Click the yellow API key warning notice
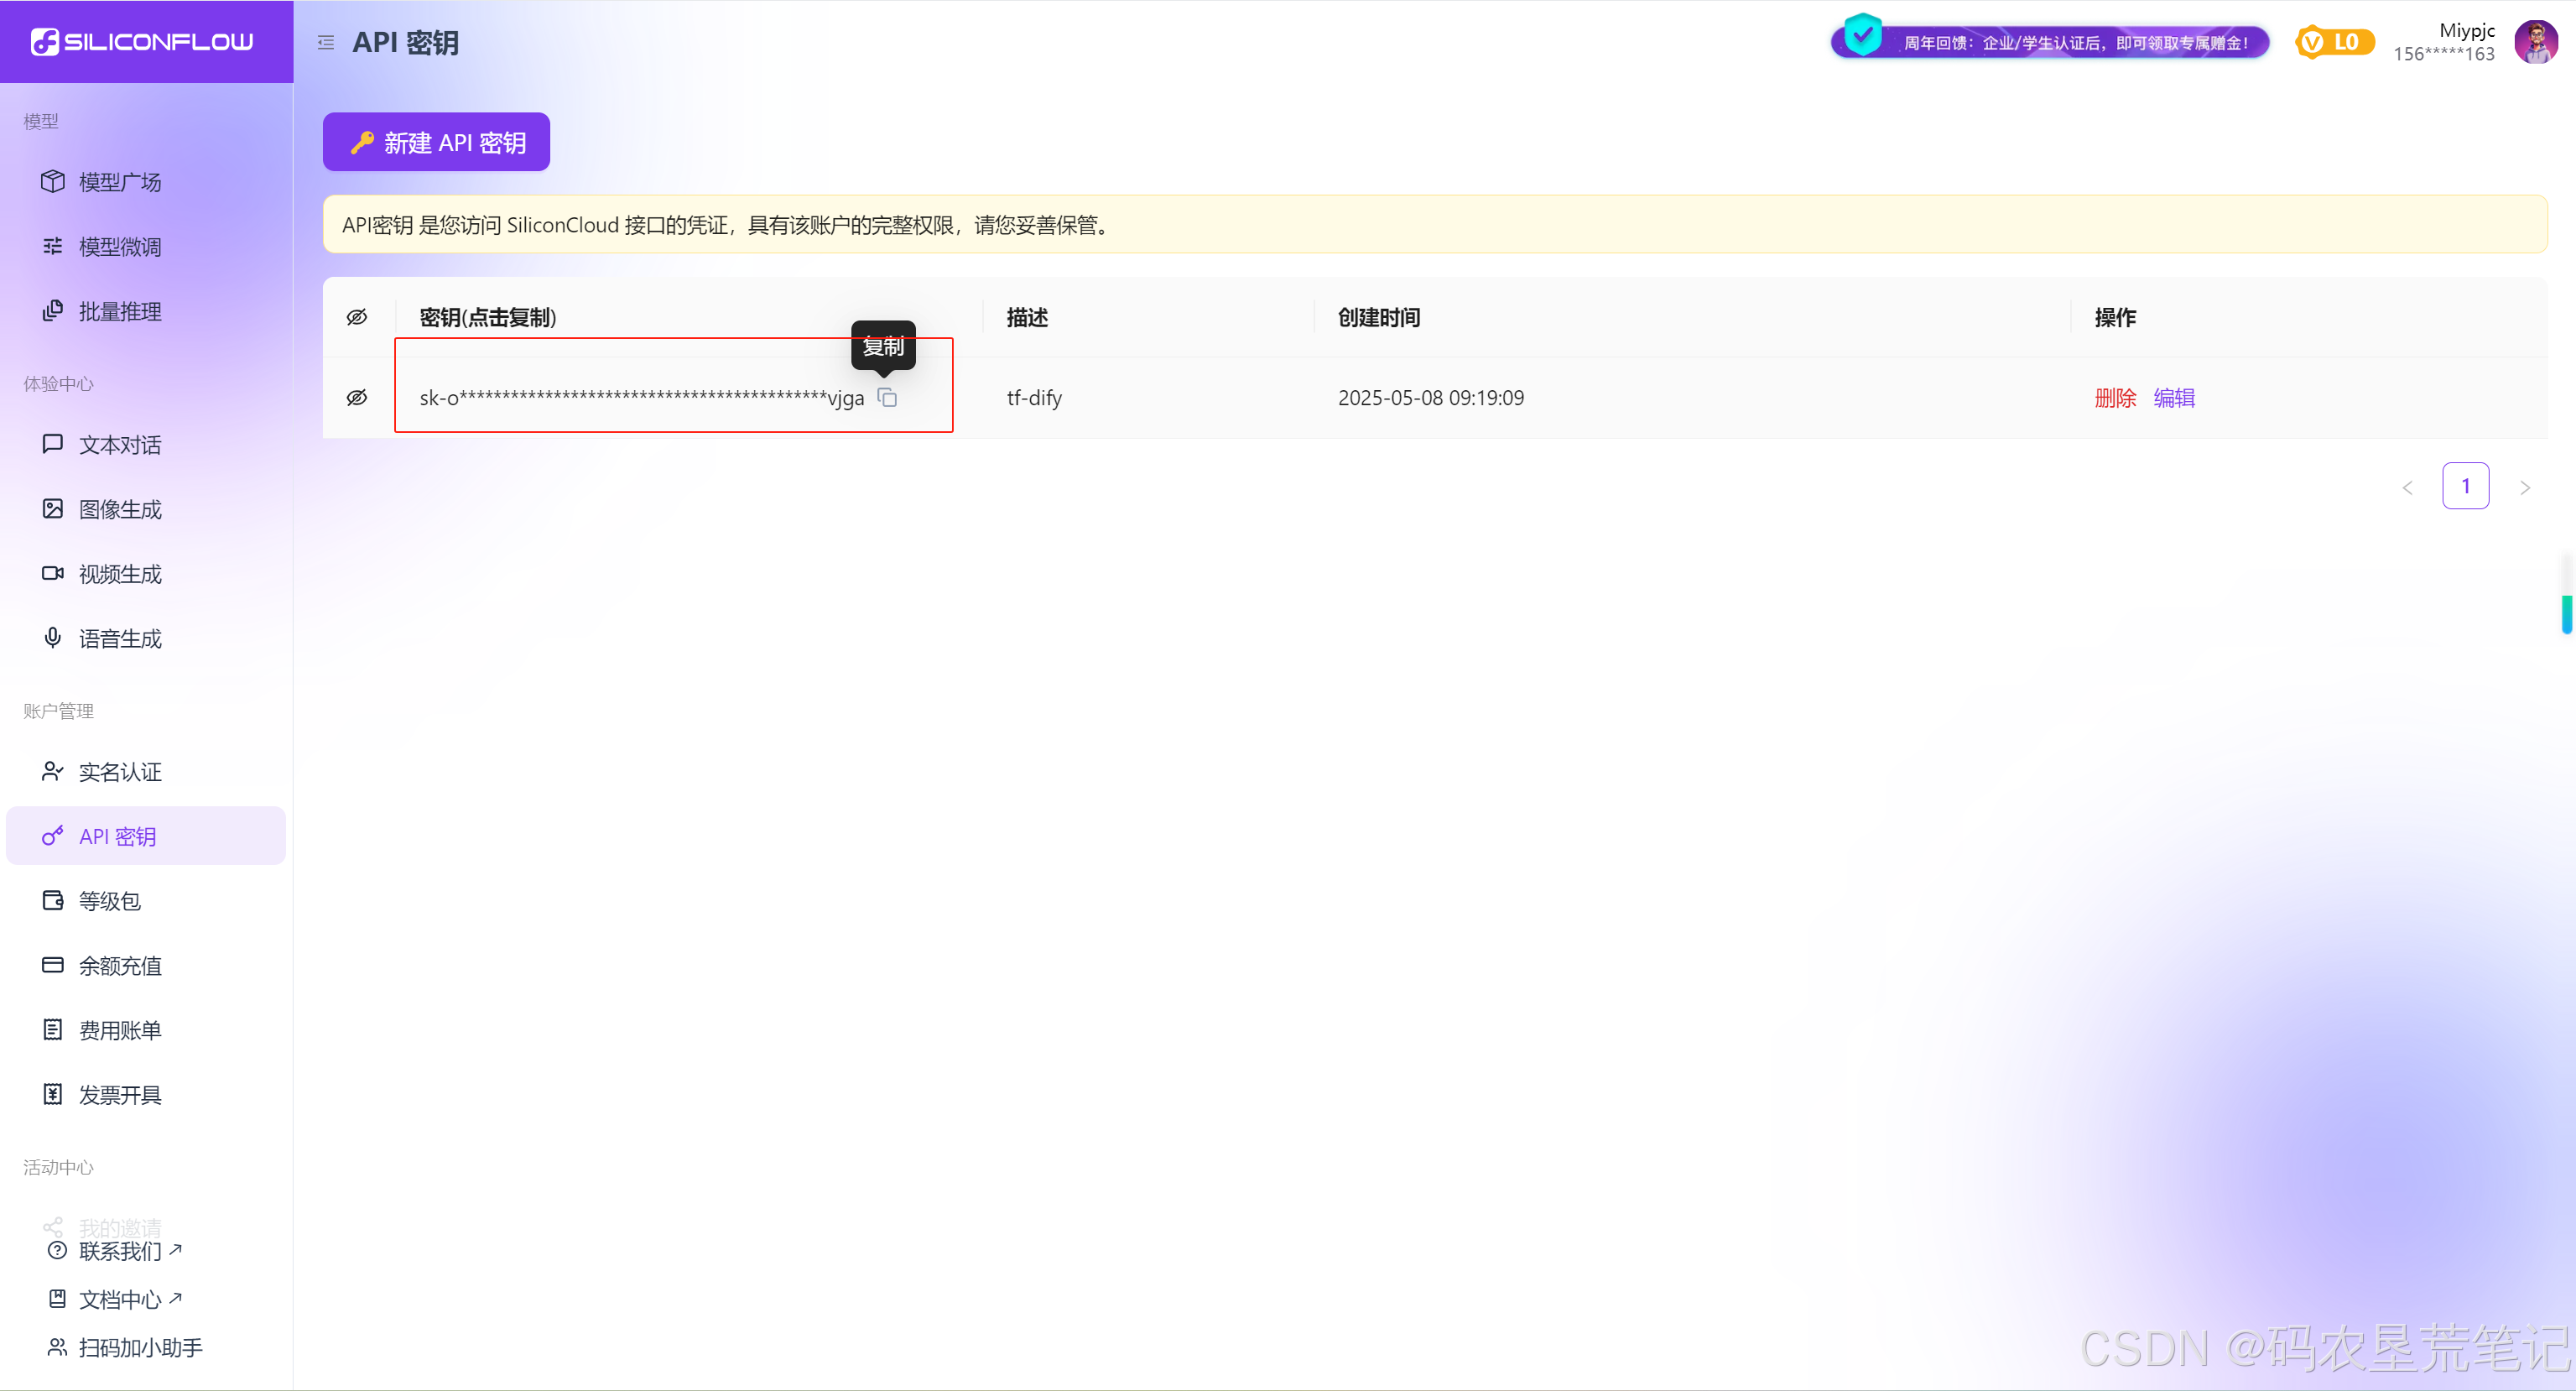Viewport: 2576px width, 1391px height. point(1435,224)
